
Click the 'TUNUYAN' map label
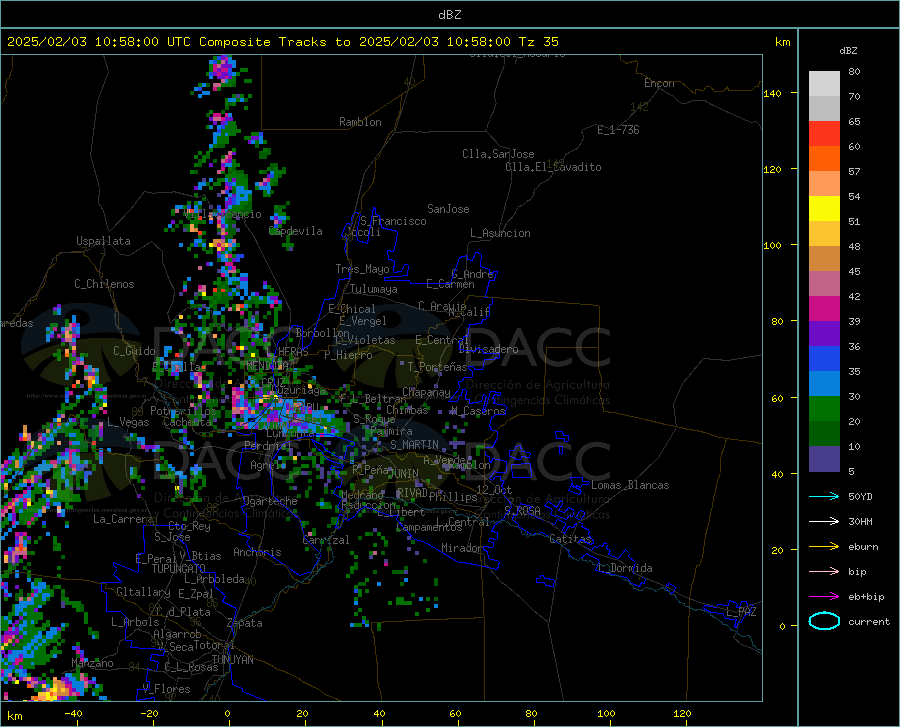[232, 660]
